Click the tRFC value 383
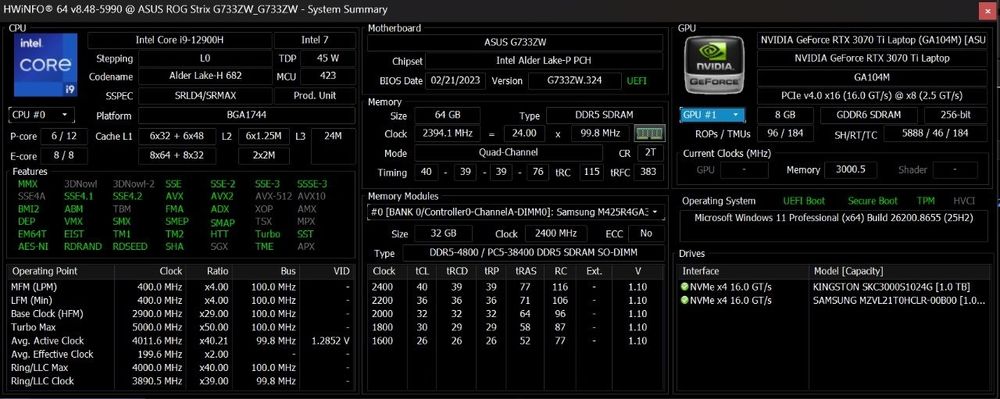1000x399 pixels. (648, 172)
